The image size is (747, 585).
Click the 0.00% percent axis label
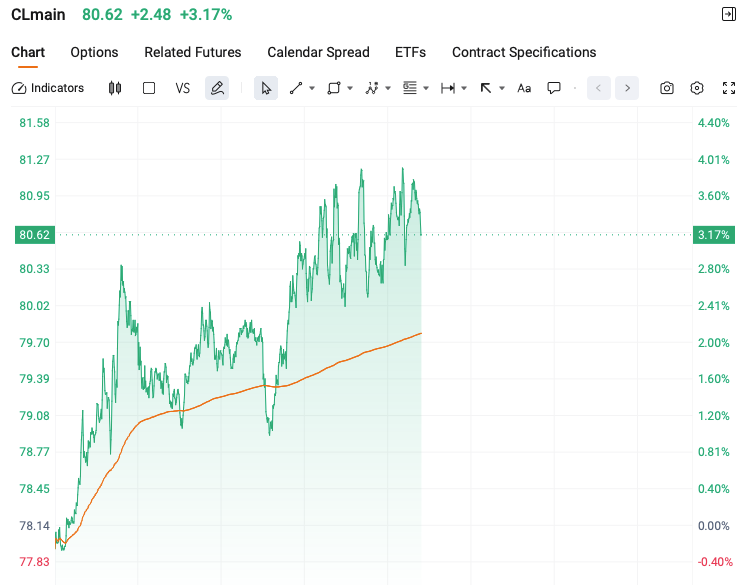point(714,526)
